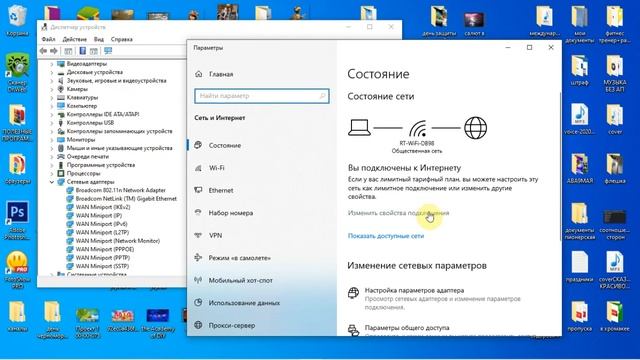Click the globe Internet icon in network diagram
640x360 pixels.
coord(476,128)
